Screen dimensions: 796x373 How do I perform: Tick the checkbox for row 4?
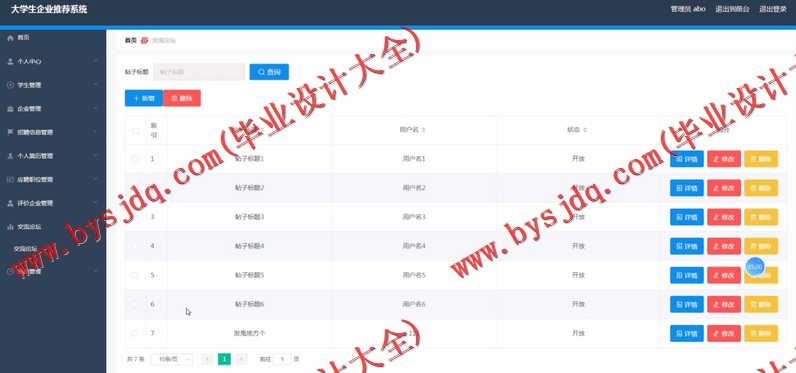135,246
